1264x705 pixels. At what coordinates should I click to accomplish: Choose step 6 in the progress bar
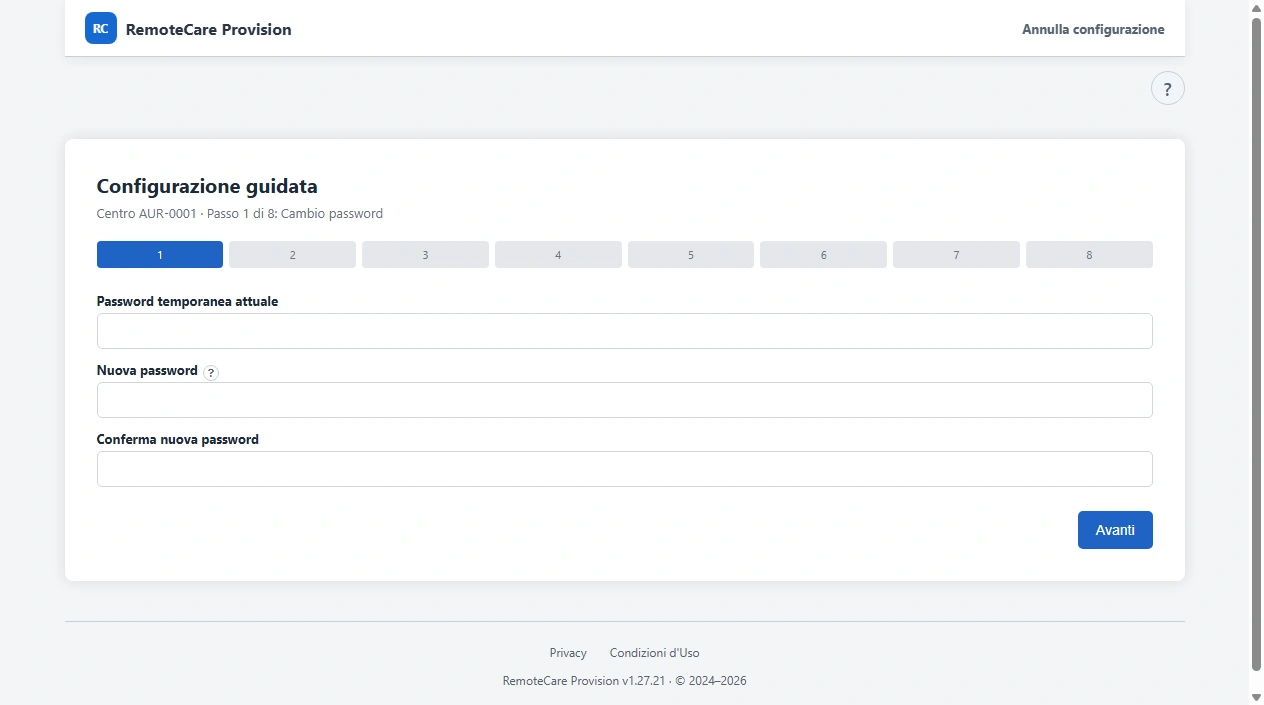point(823,255)
